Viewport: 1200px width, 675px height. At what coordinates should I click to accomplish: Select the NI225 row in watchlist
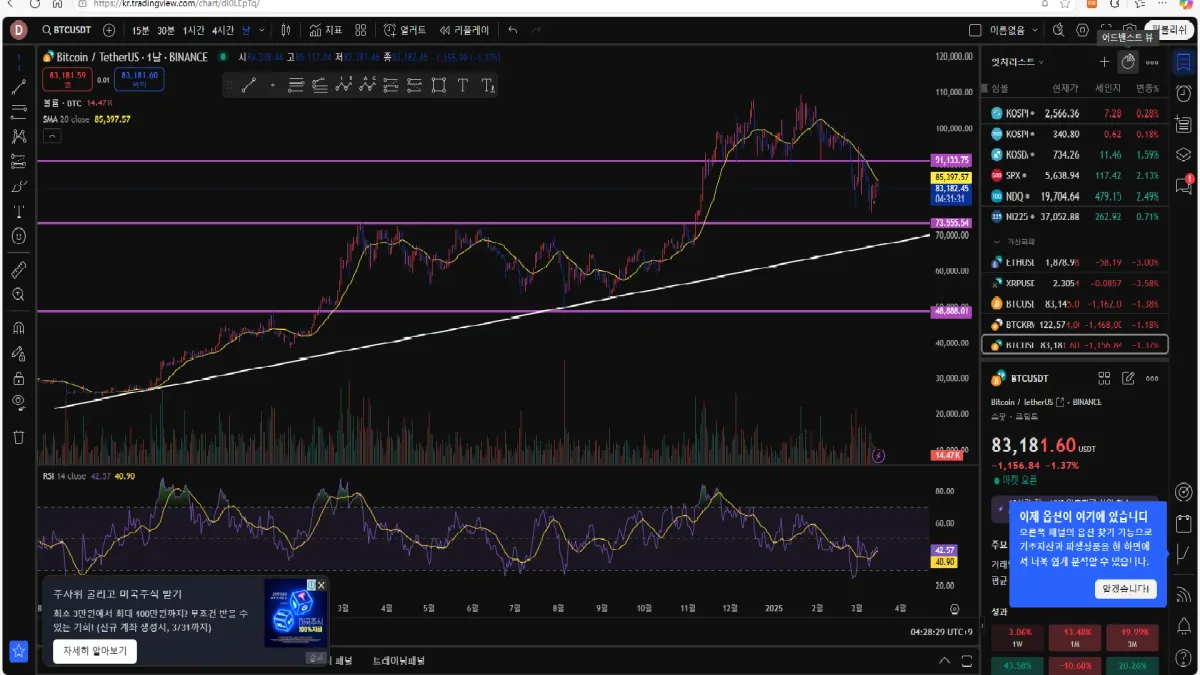tap(1075, 216)
